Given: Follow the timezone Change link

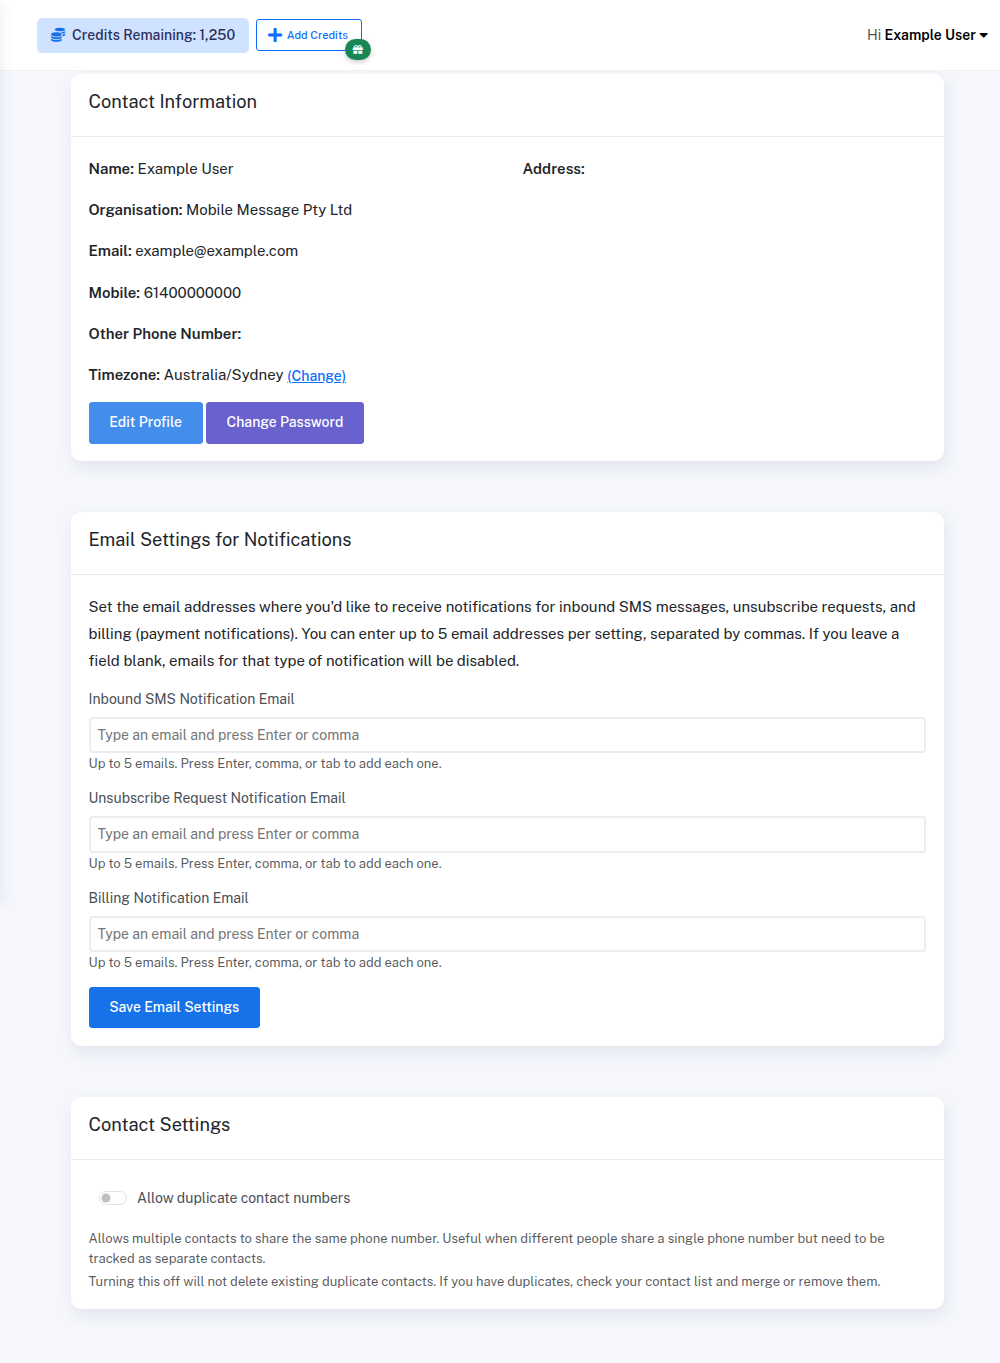Looking at the screenshot, I should tap(316, 376).
